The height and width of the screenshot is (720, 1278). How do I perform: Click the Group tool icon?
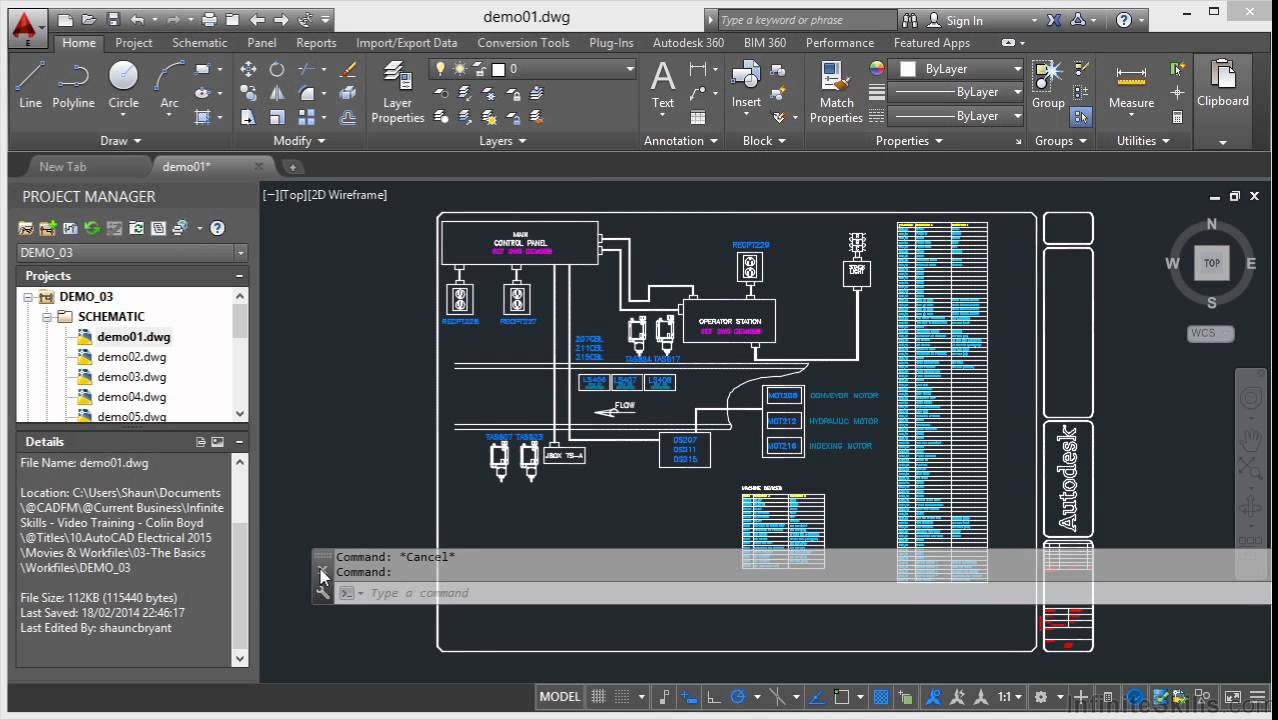[x=1048, y=84]
